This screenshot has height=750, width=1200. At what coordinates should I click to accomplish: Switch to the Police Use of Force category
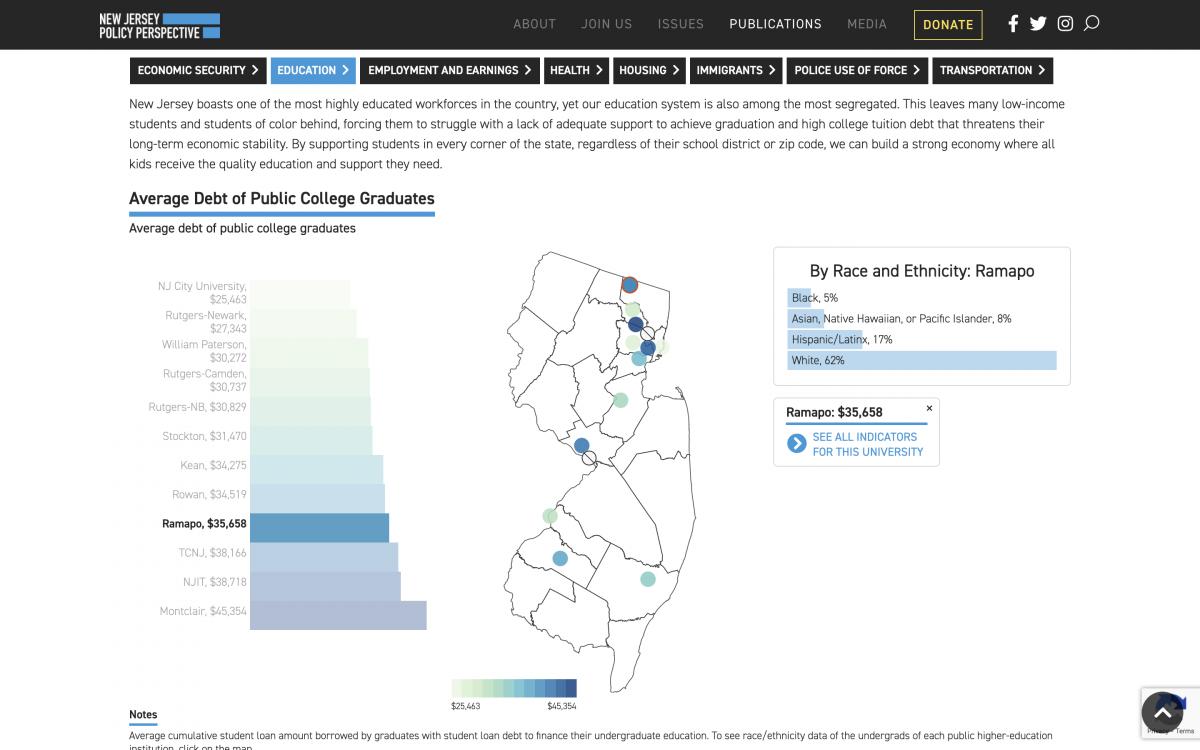coord(858,70)
